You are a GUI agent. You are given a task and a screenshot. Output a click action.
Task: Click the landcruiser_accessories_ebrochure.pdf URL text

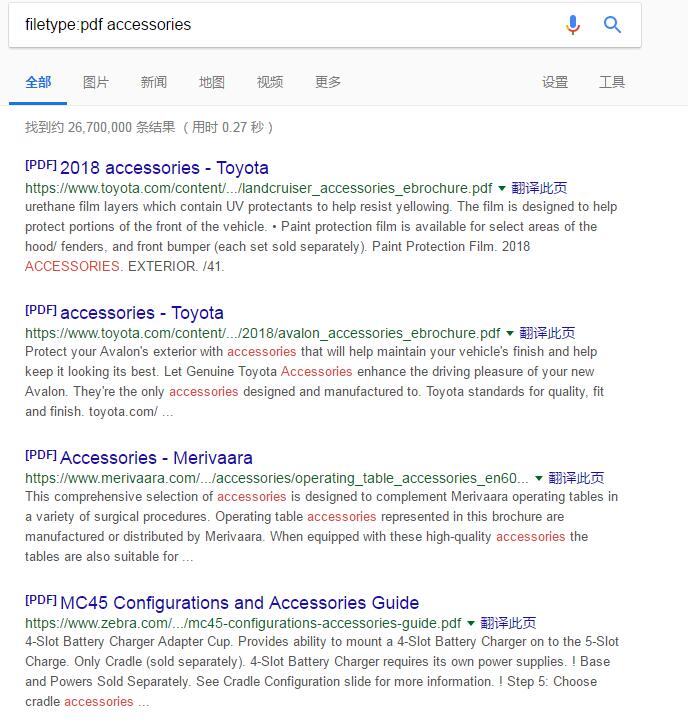point(259,188)
